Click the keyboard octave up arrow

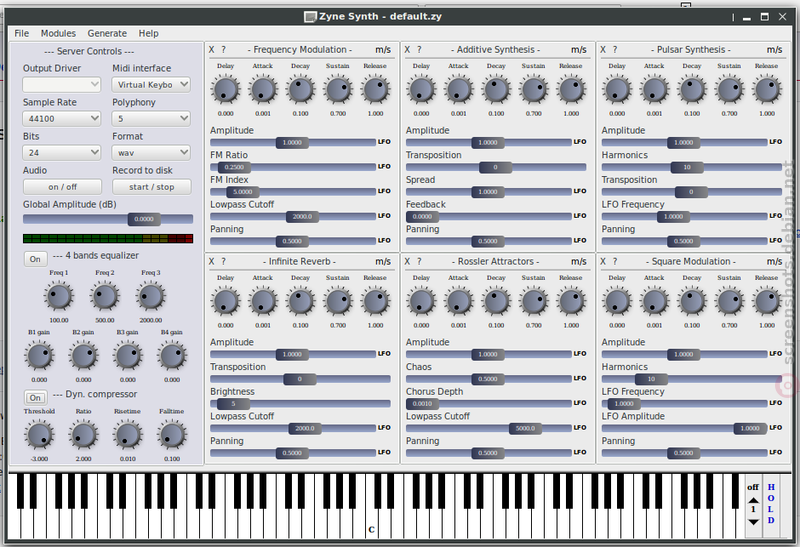754,500
